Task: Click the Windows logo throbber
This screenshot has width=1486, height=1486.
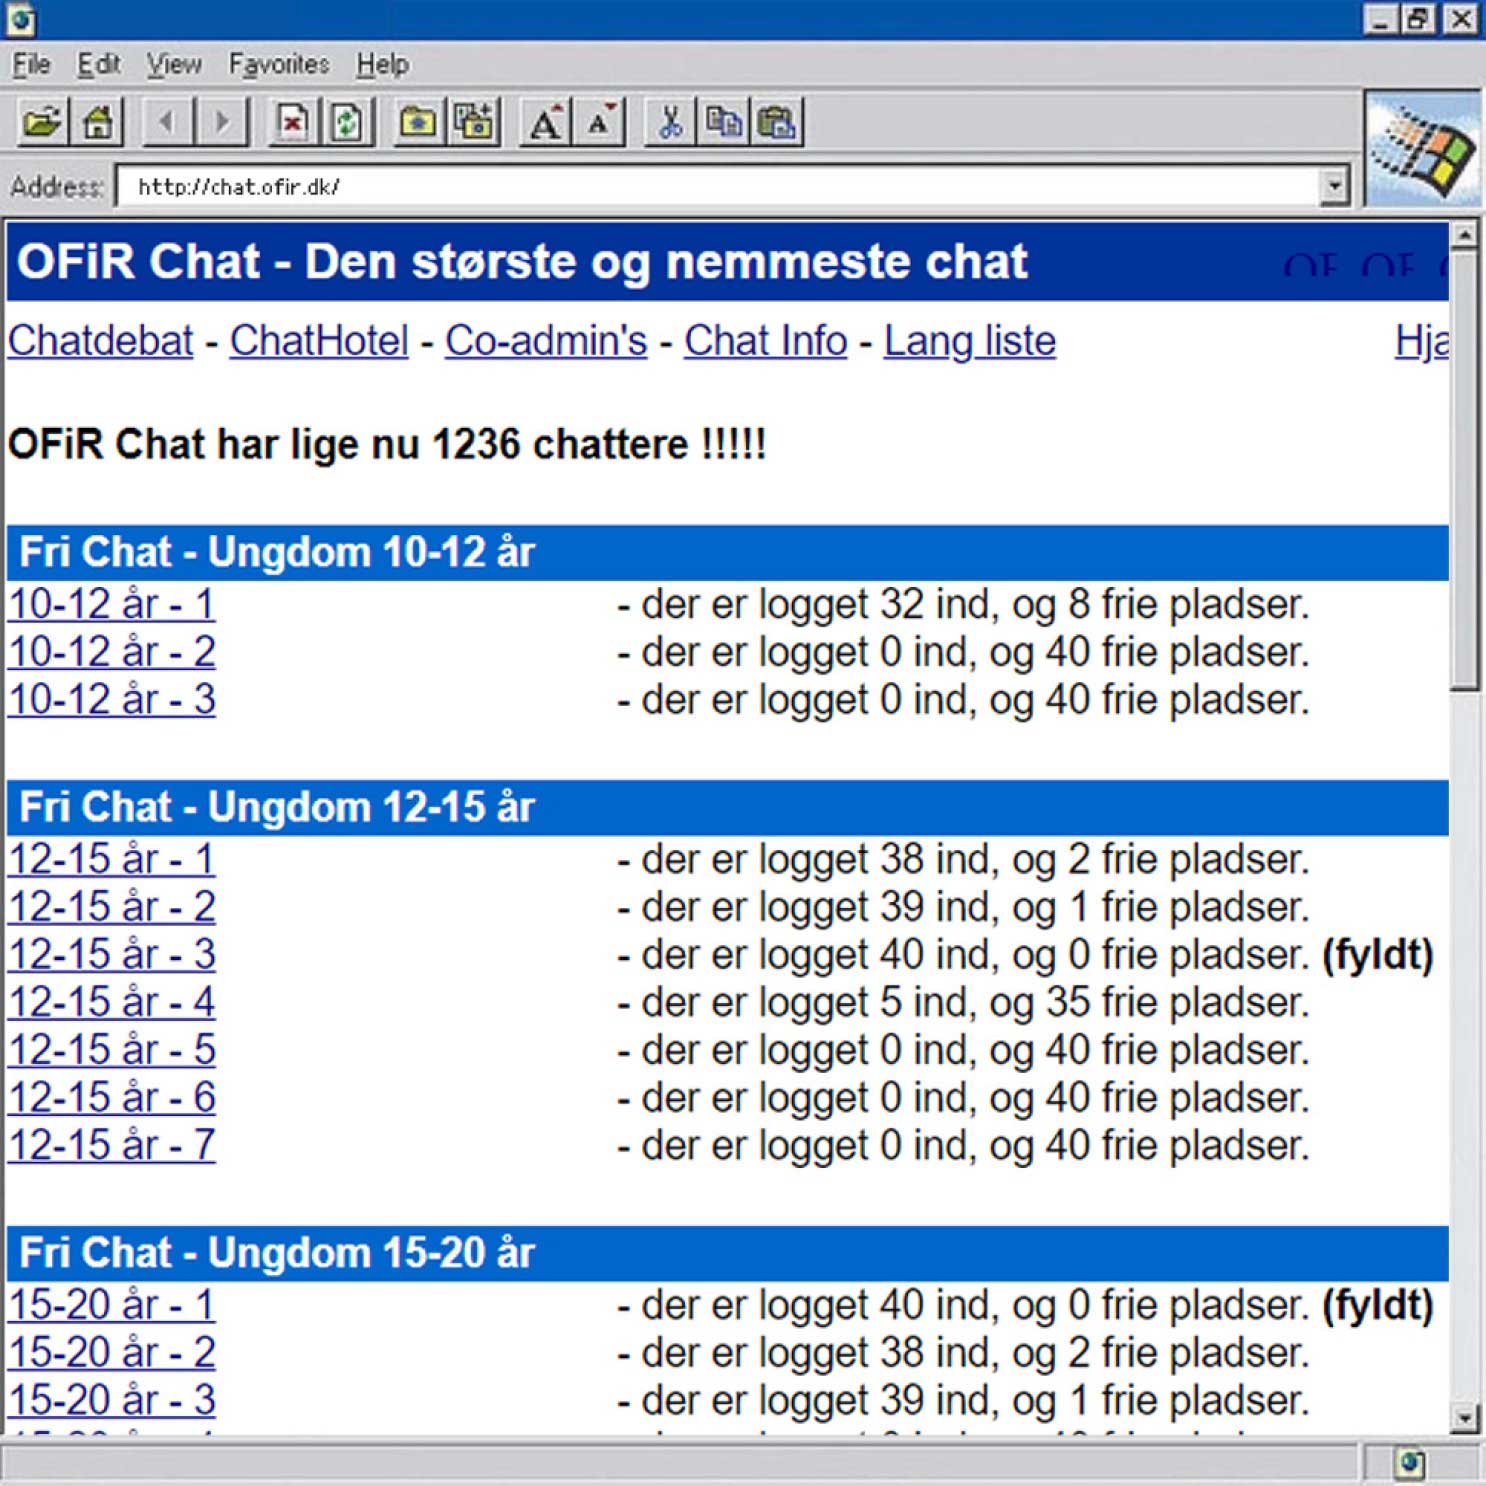Action: 1423,150
